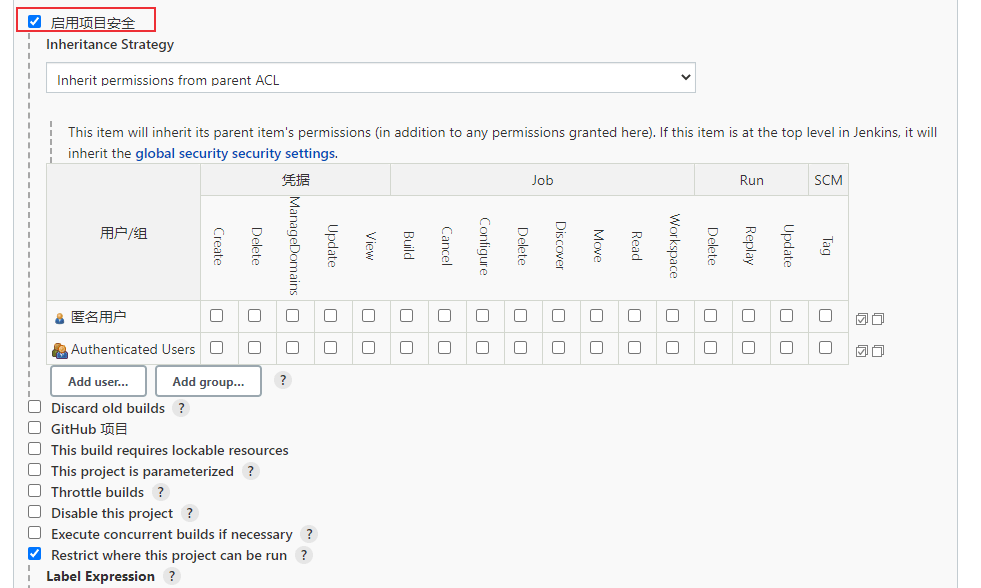Select all permissions for 匿名用户 row
This screenshot has height=588, width=981.
(862, 319)
